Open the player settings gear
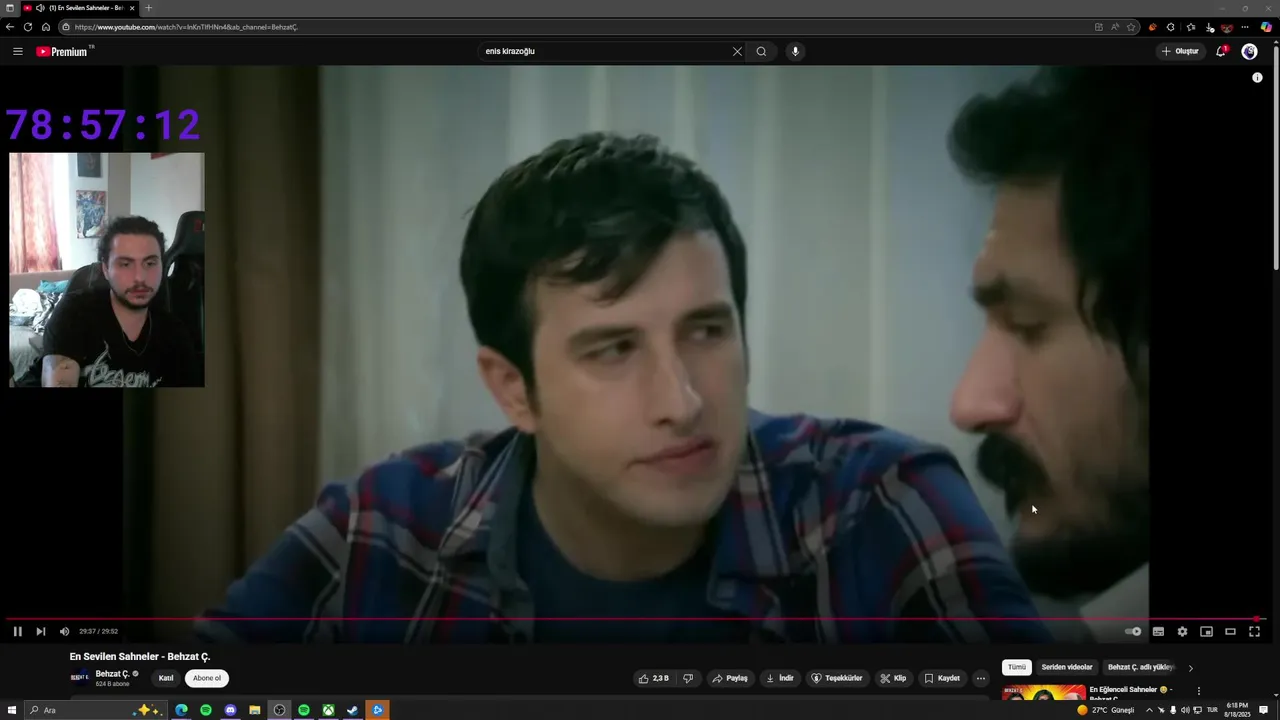This screenshot has height=720, width=1280. [x=1182, y=631]
